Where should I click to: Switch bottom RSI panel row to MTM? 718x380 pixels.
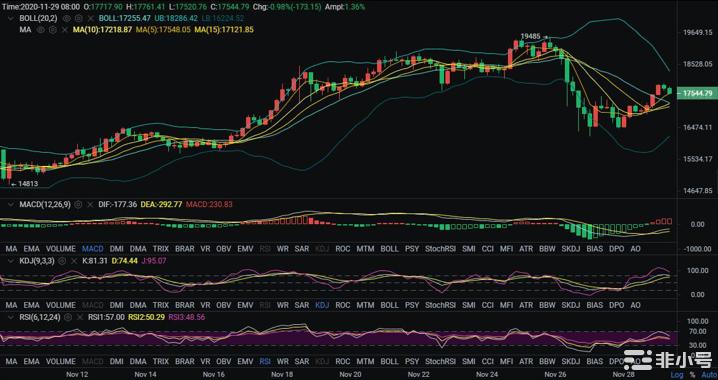[365, 361]
